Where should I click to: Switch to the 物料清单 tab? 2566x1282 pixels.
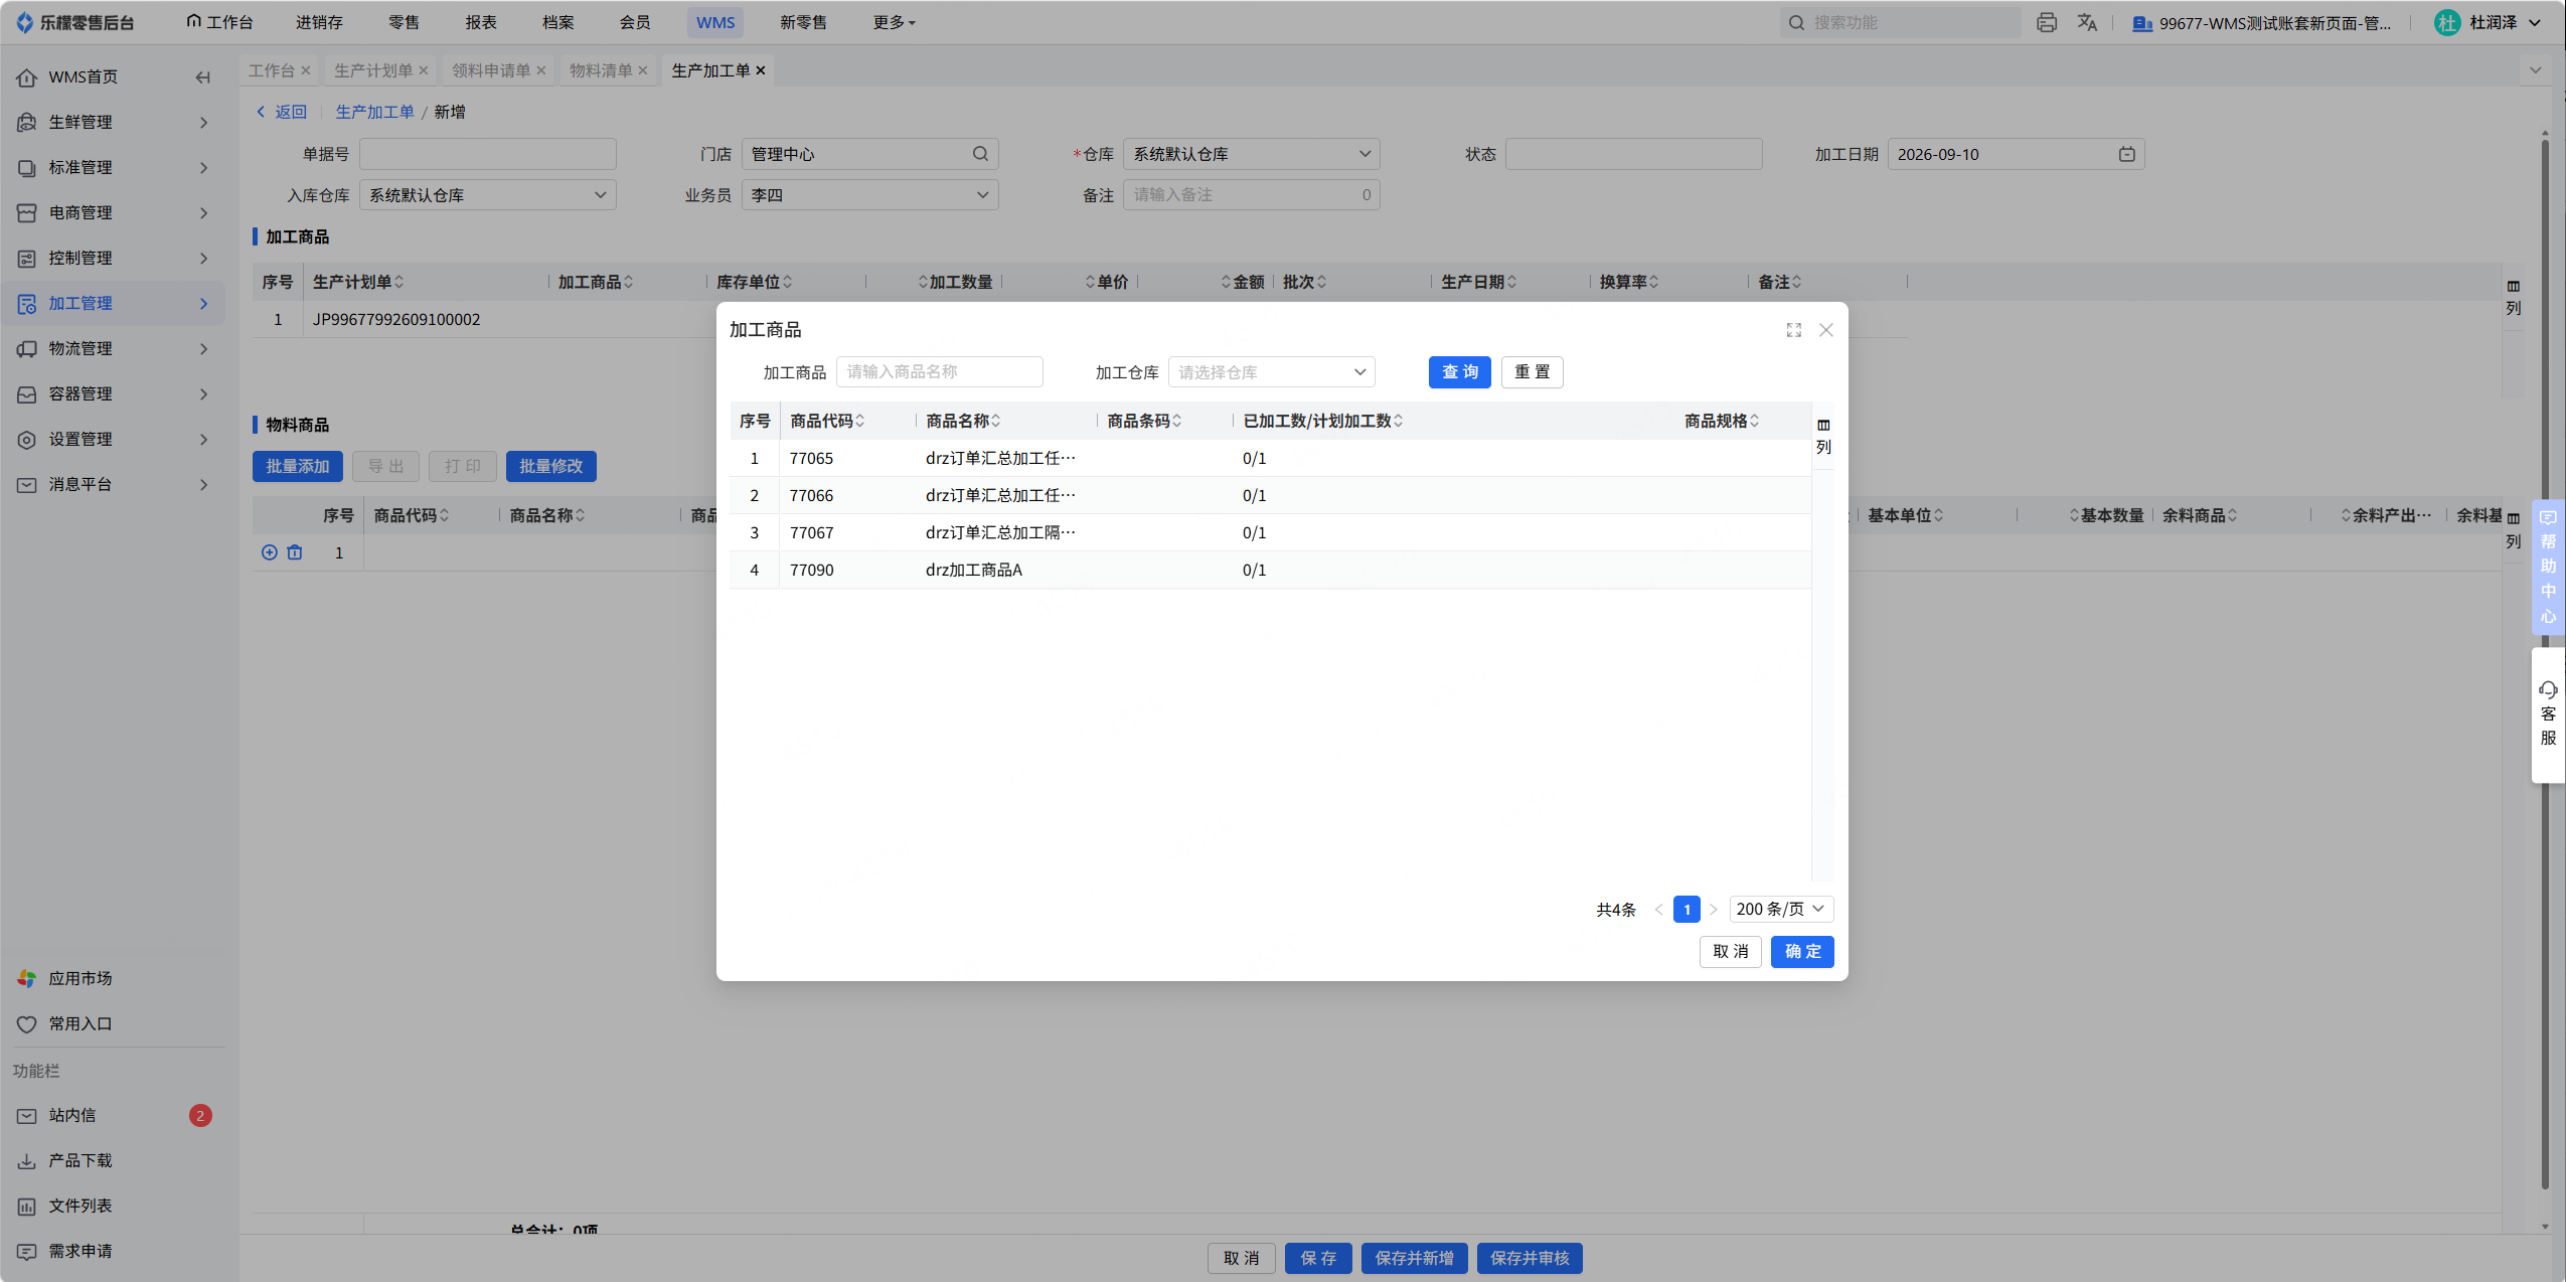tap(600, 70)
